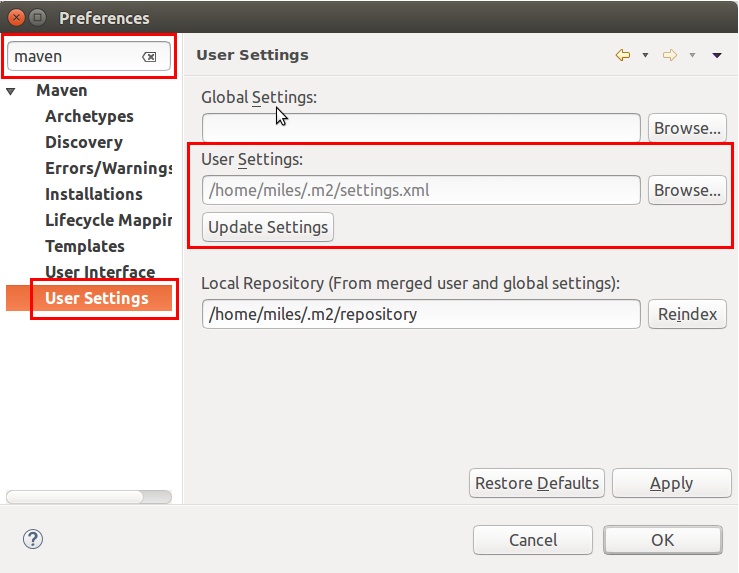Screen dimensions: 739x573
Task: Go back with the yellow arrow
Action: click(623, 55)
